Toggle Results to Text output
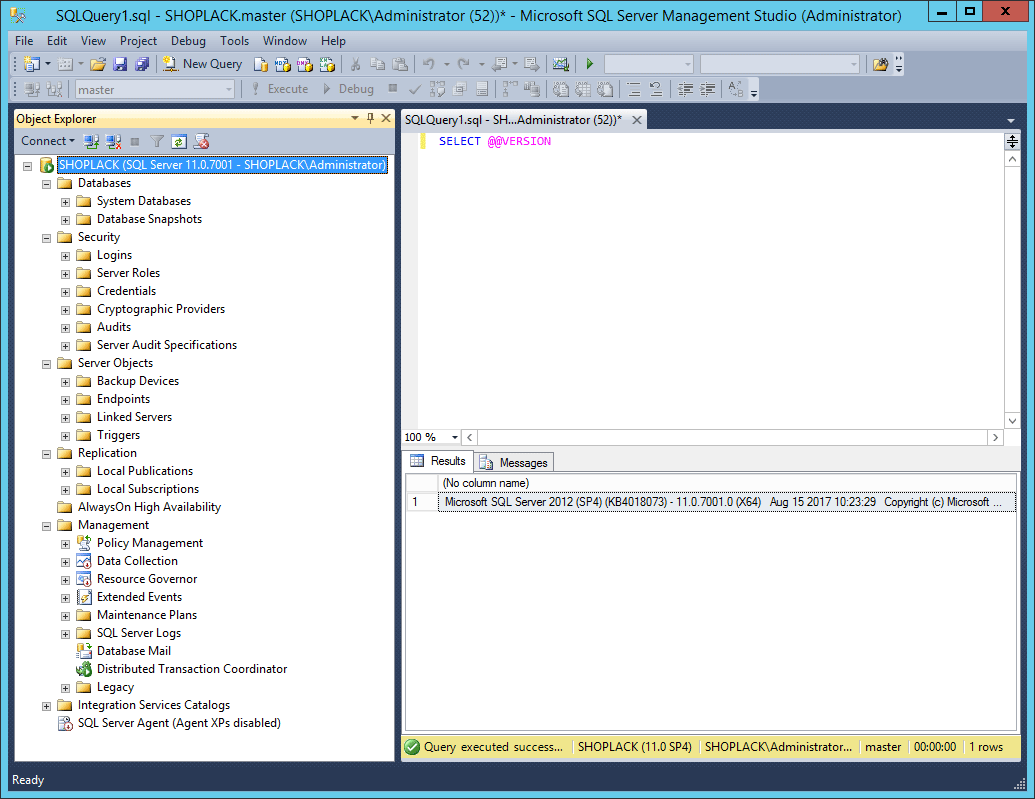The width and height of the screenshot is (1035, 799). (x=560, y=89)
